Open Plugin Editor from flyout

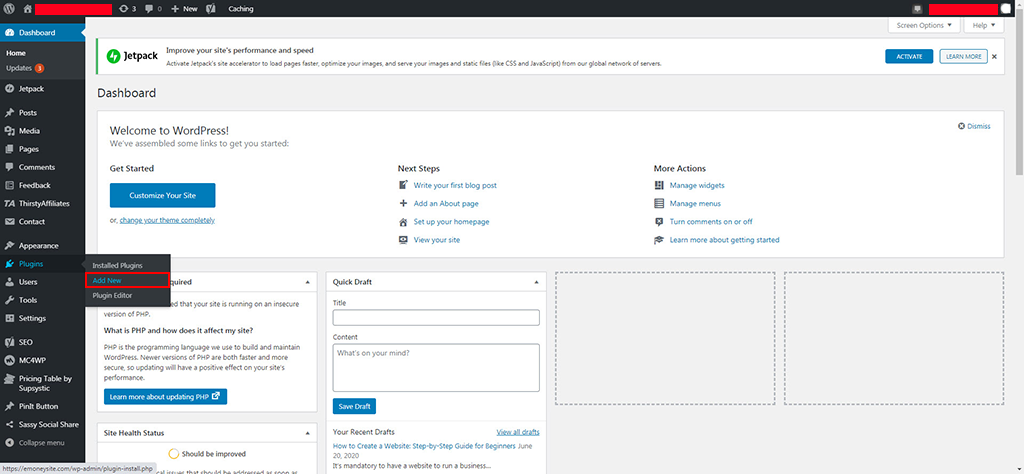point(112,296)
